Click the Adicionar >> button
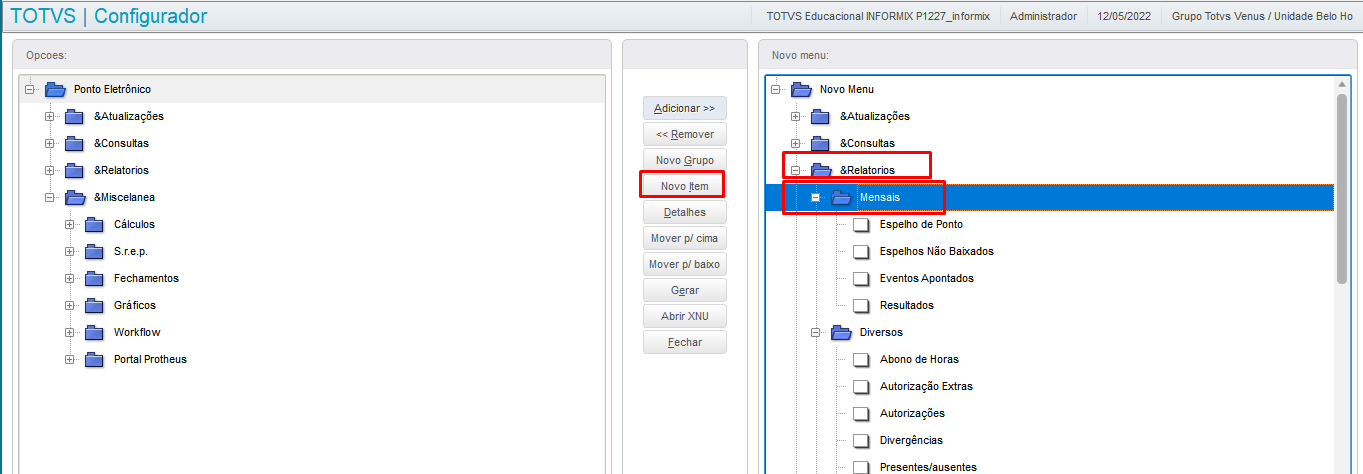 685,108
